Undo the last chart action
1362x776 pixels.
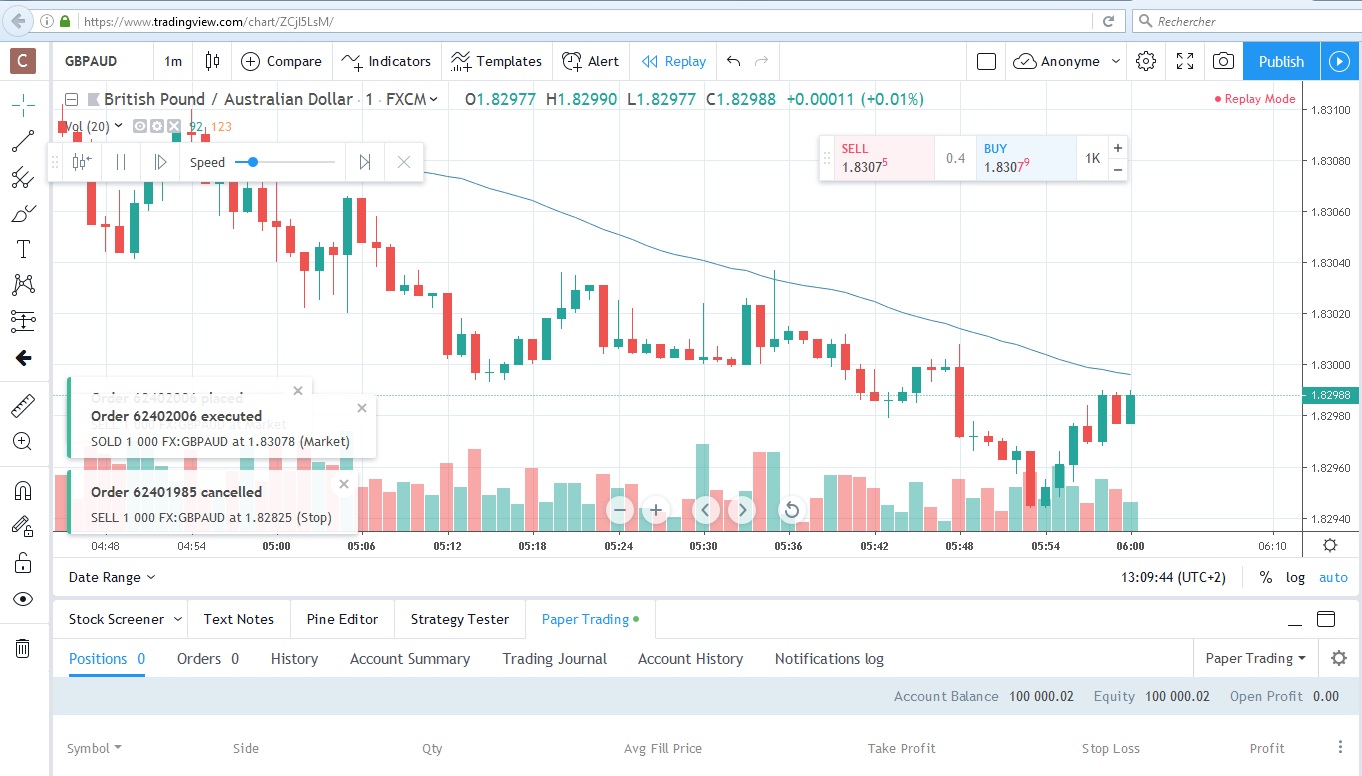pos(733,61)
